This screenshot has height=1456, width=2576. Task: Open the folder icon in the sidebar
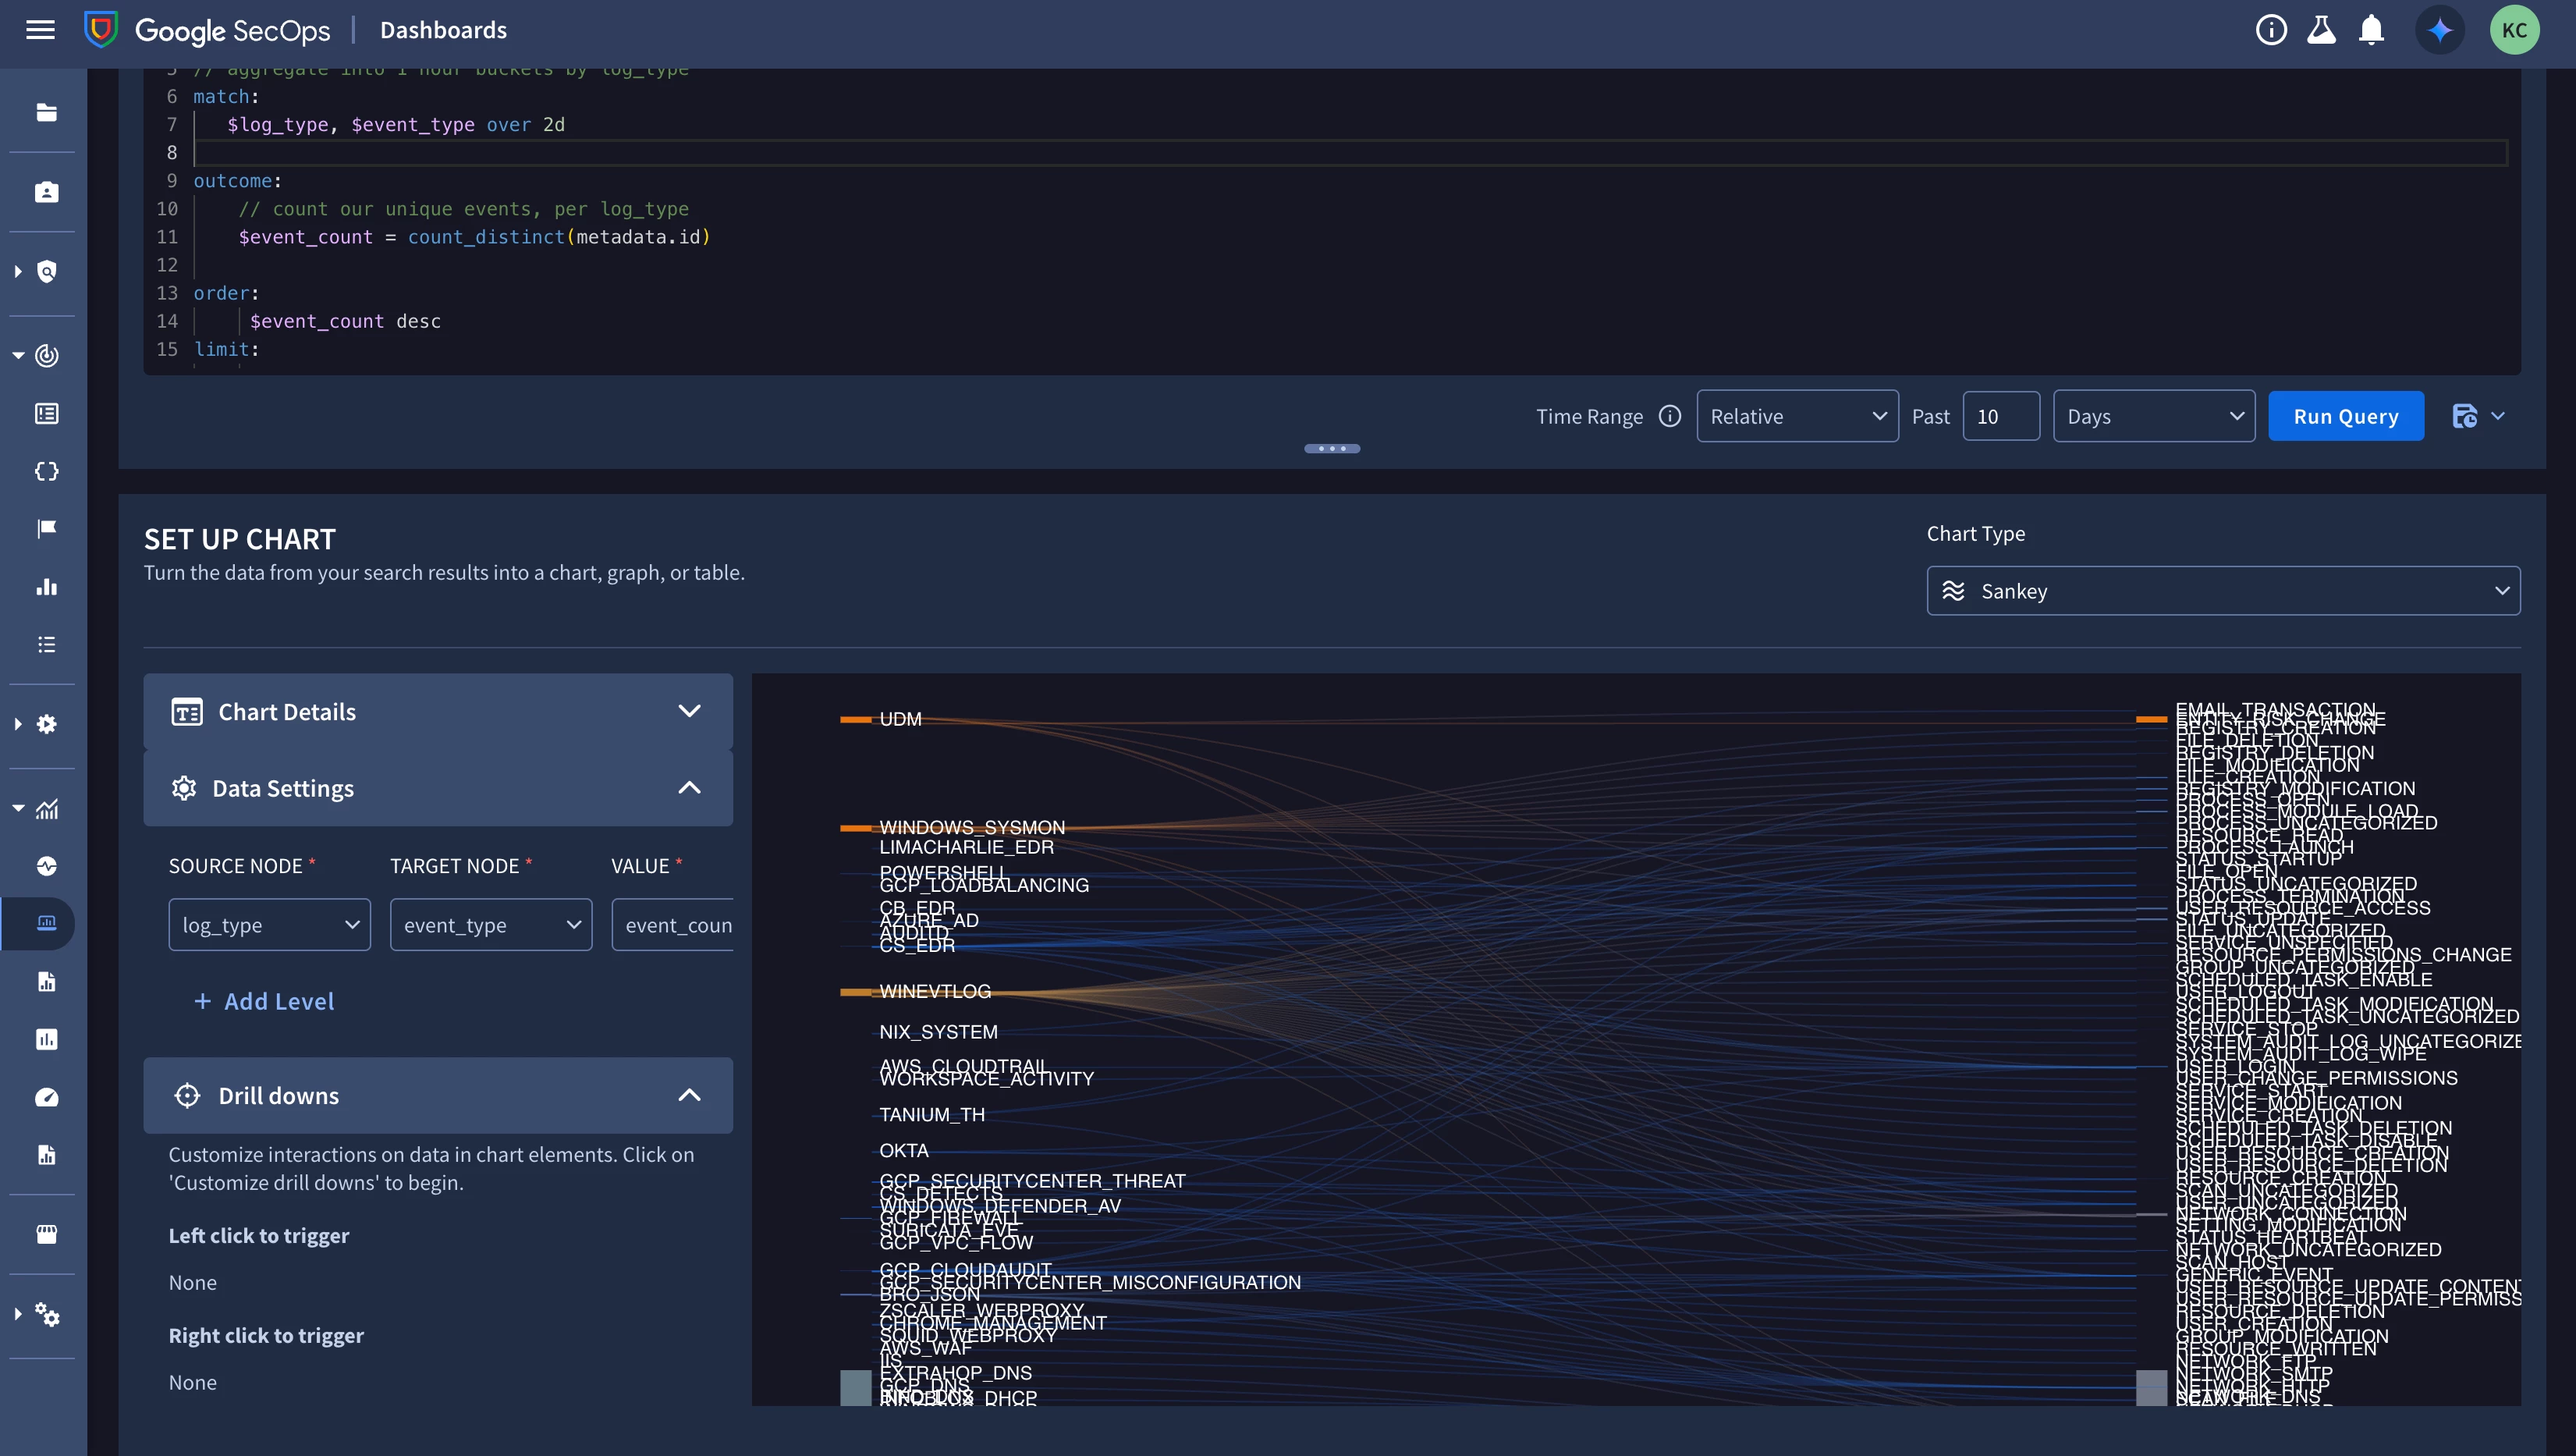[47, 112]
